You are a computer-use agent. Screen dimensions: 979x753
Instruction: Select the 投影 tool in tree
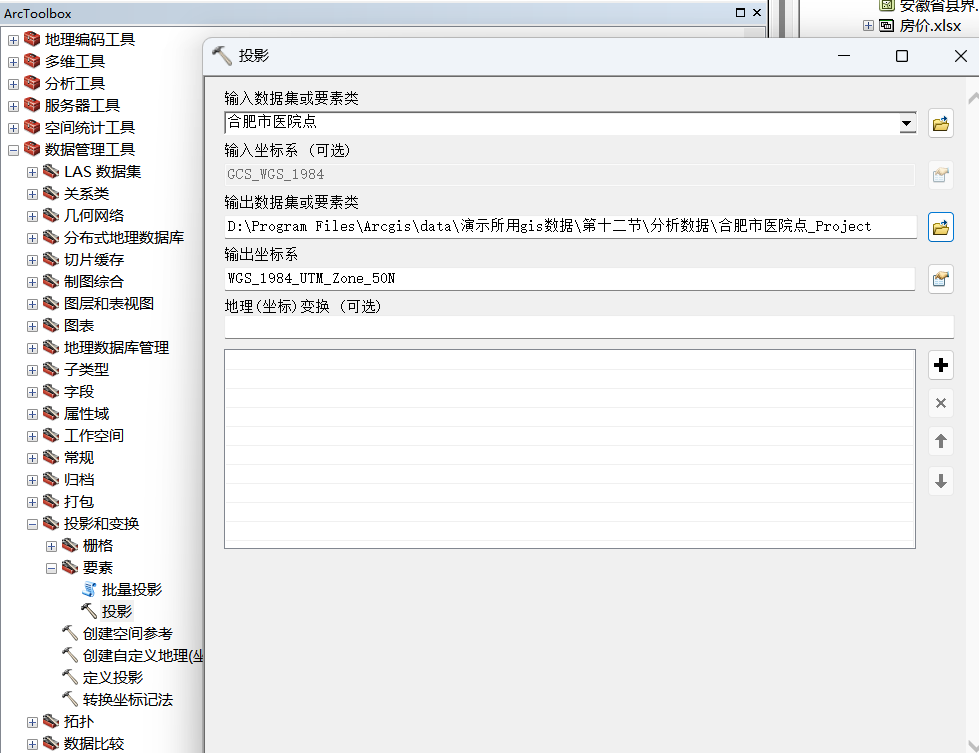point(117,611)
